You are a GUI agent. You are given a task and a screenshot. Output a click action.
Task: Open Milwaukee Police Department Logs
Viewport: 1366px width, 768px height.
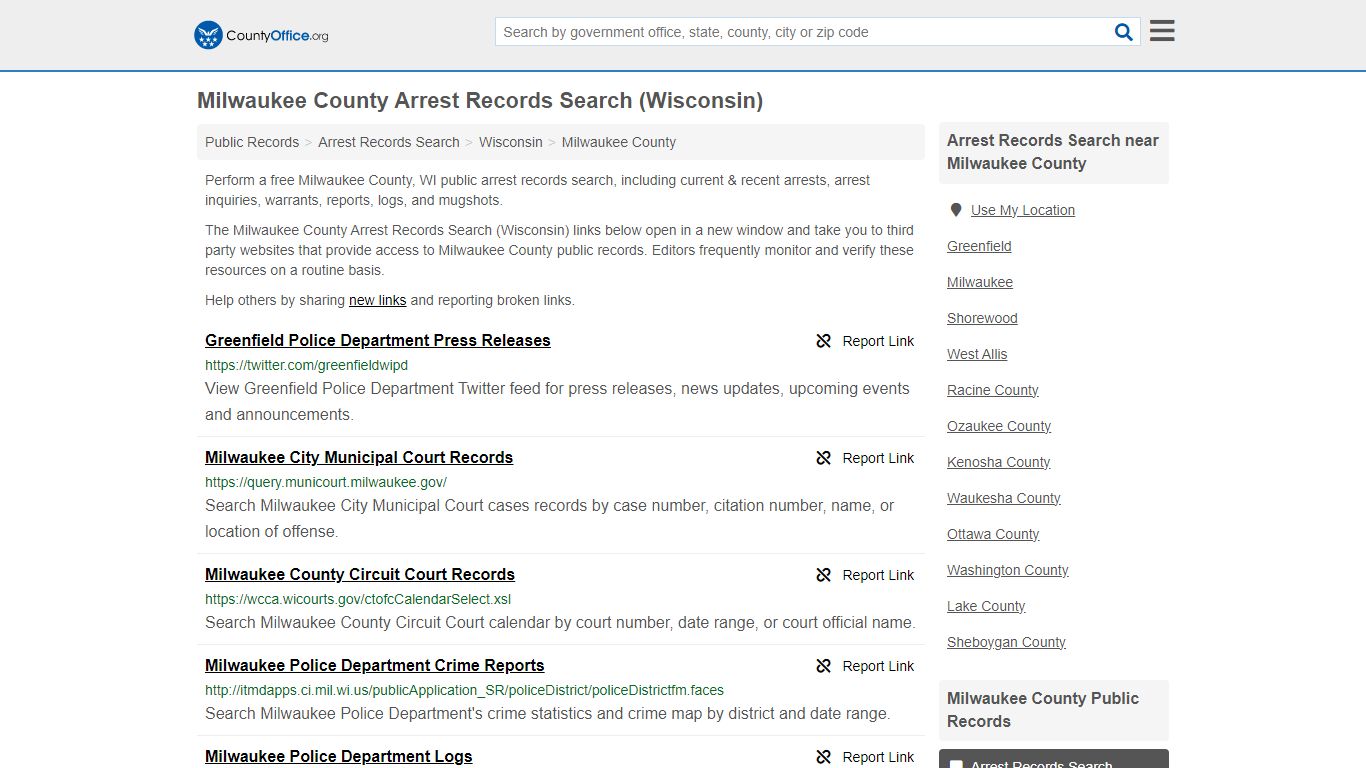(x=339, y=756)
